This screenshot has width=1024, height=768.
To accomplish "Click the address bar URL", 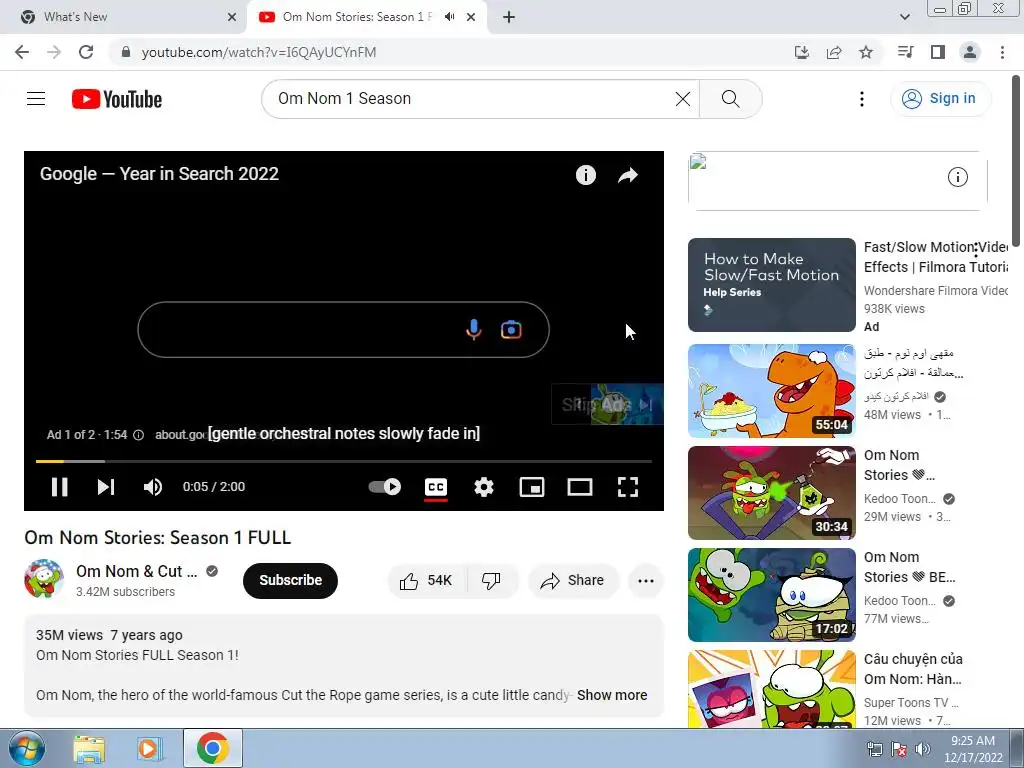I will [259, 52].
